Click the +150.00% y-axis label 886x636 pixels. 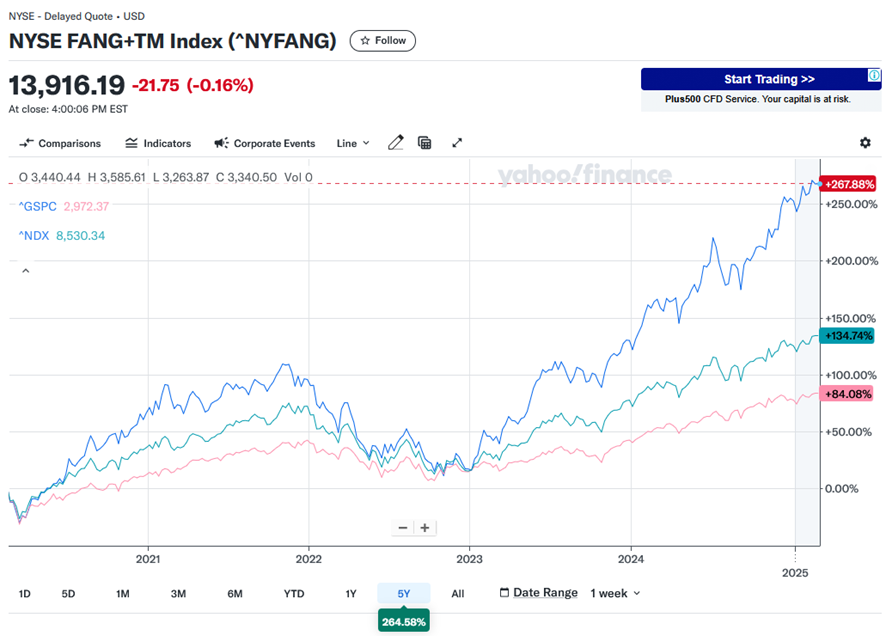(851, 318)
